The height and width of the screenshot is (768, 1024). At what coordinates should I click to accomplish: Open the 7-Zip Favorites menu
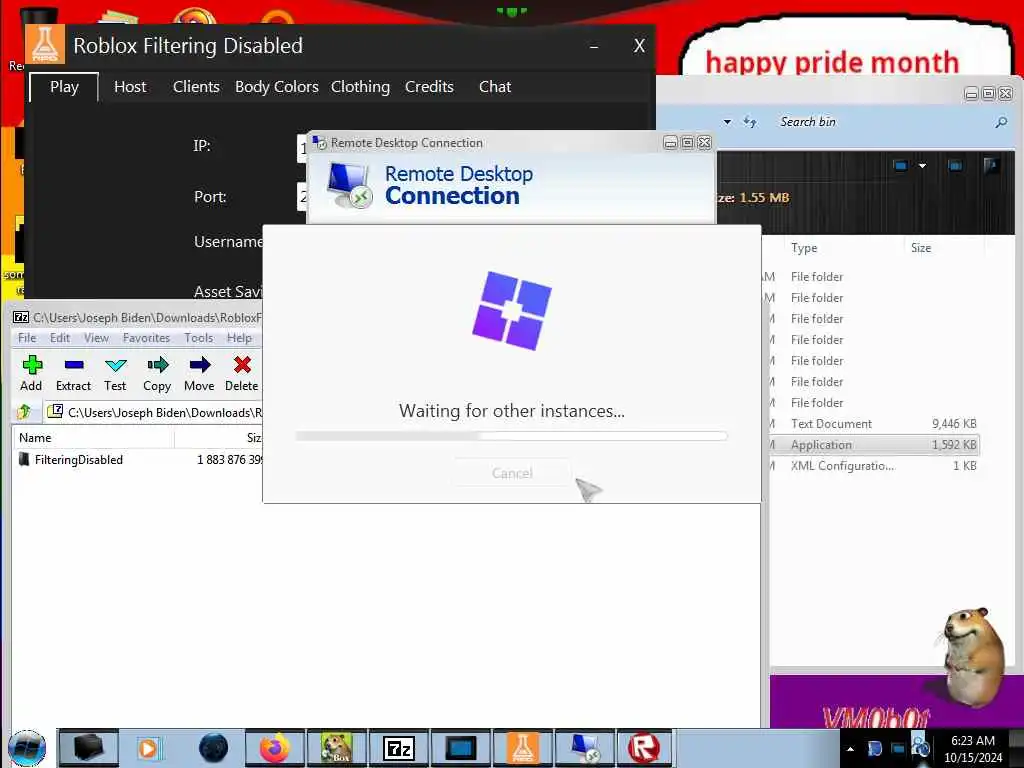[x=146, y=338]
